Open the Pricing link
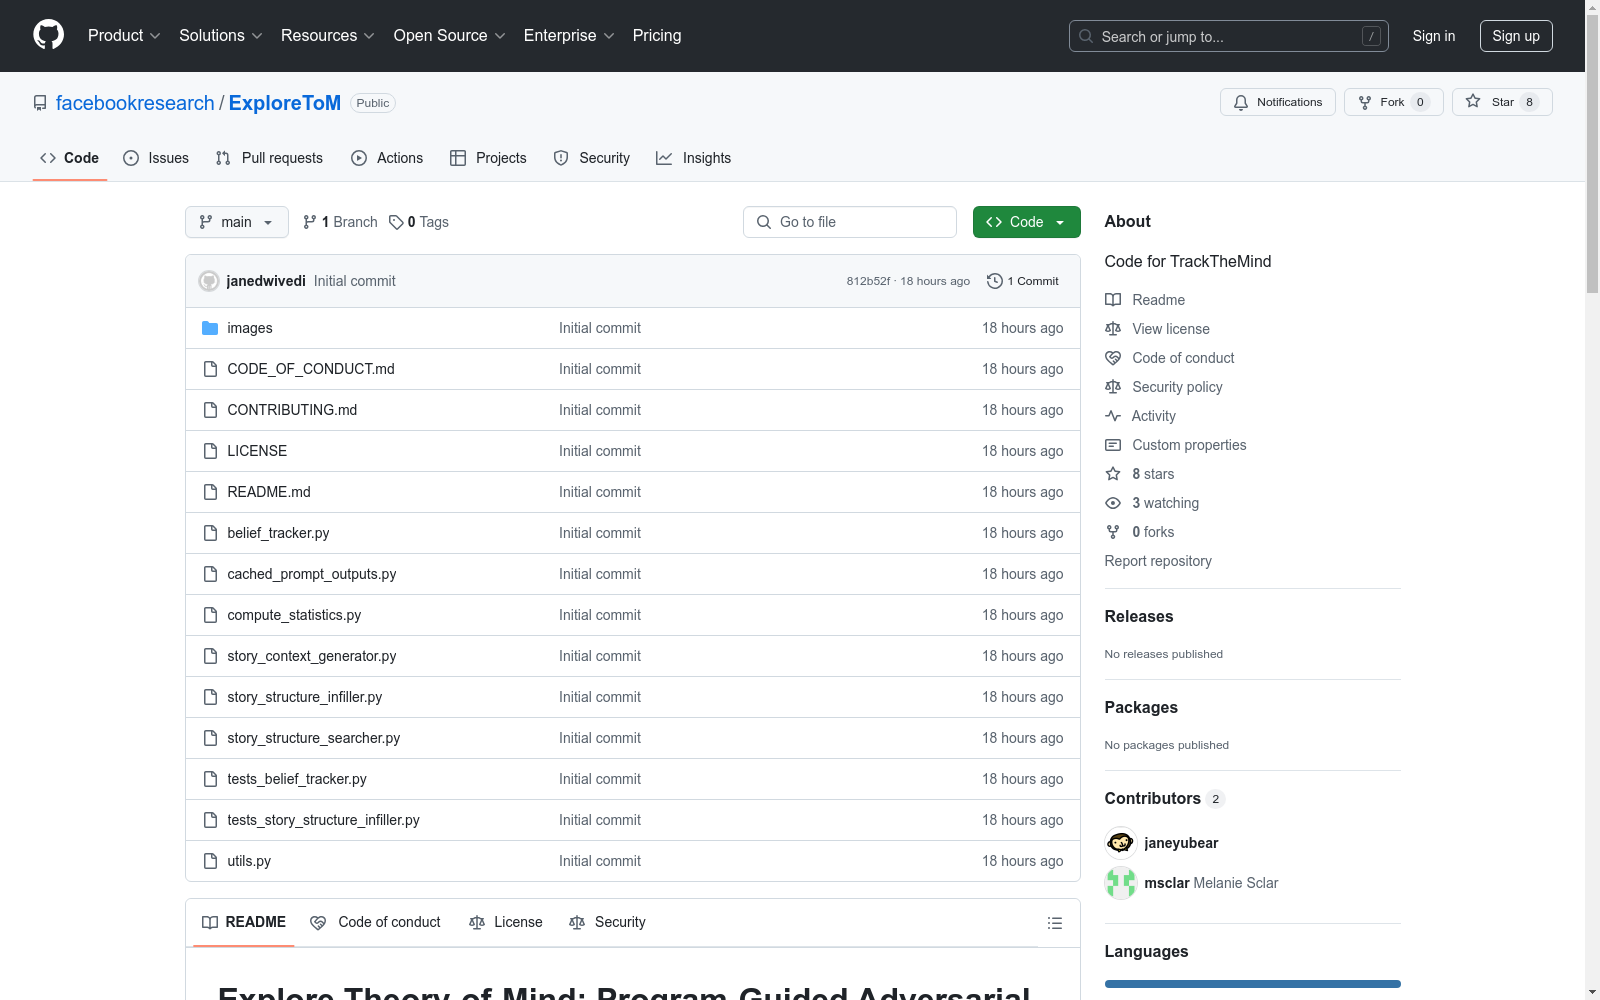The height and width of the screenshot is (1000, 1600). pos(657,36)
